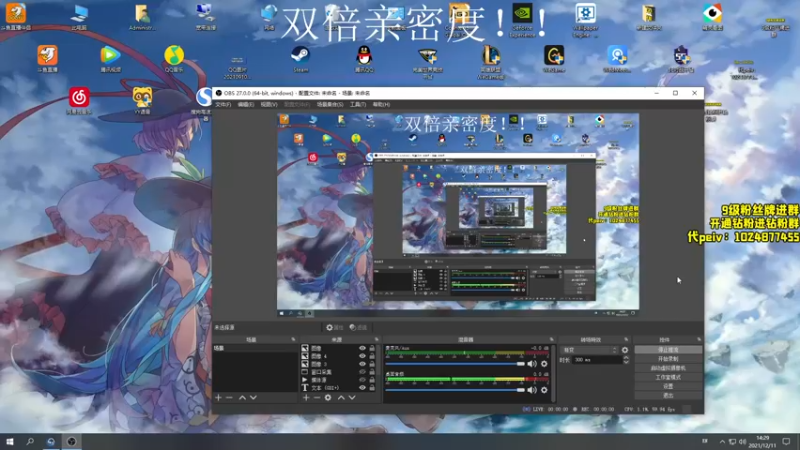Viewport: 800px width, 450px height.
Task: Toggle lock on first 图像 source
Action: (x=372, y=348)
